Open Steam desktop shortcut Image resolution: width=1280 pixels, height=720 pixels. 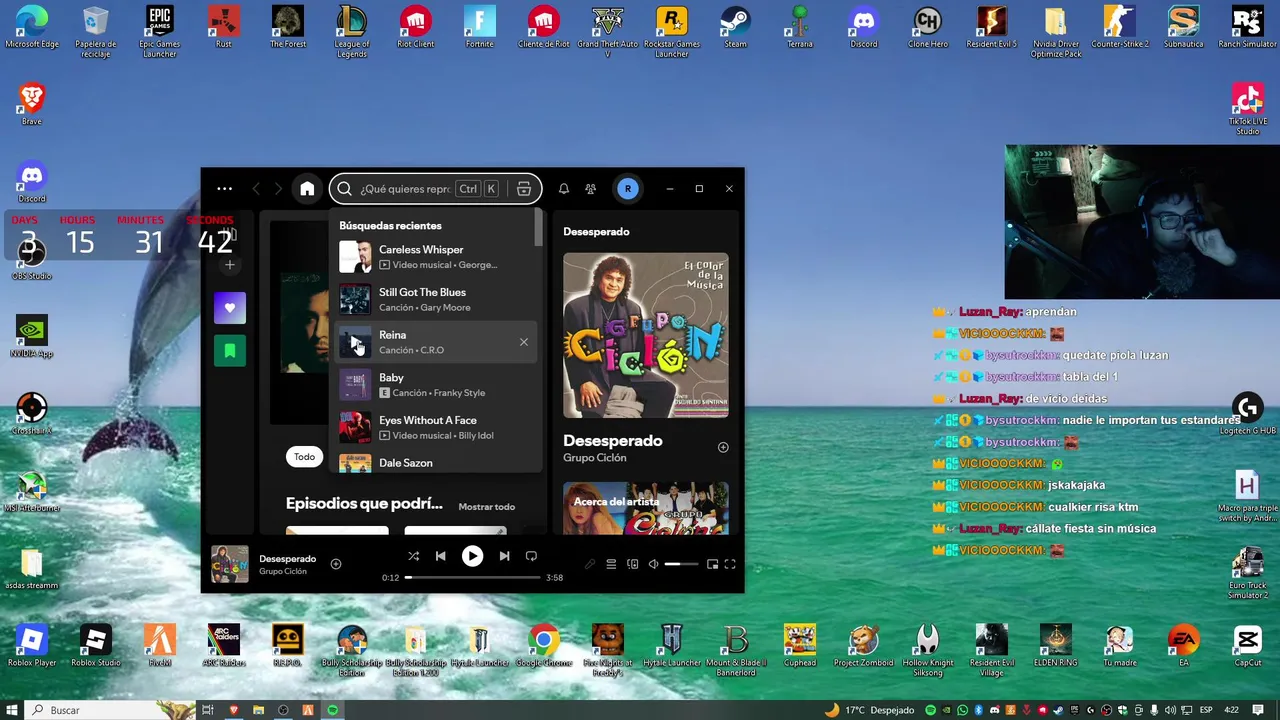point(735,29)
